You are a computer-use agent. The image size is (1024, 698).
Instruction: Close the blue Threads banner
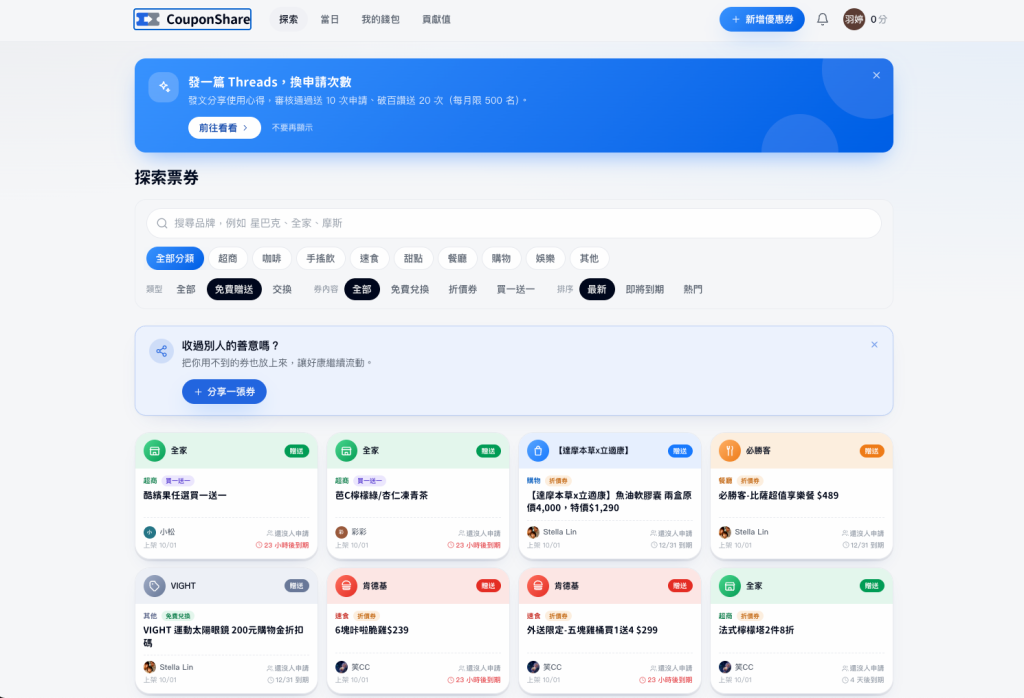pos(876,75)
